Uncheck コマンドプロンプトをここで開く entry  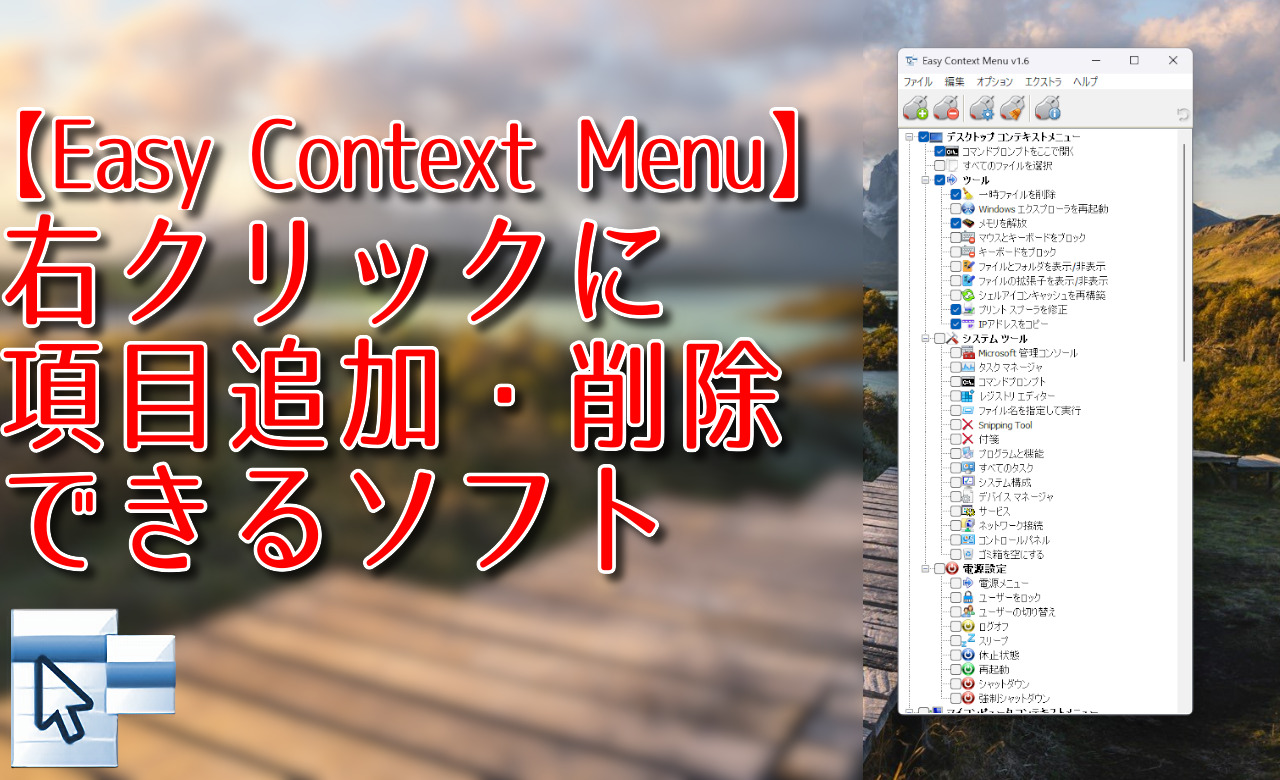[939, 152]
